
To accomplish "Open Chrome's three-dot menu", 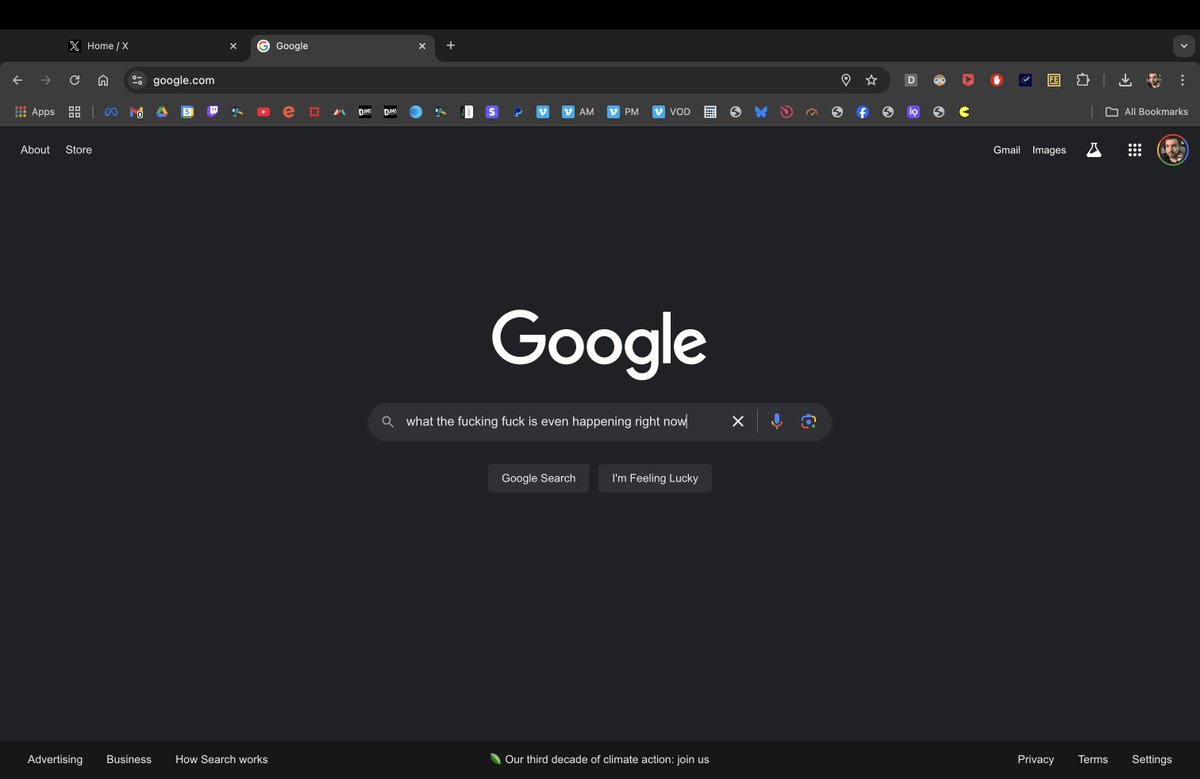I will 1182,80.
